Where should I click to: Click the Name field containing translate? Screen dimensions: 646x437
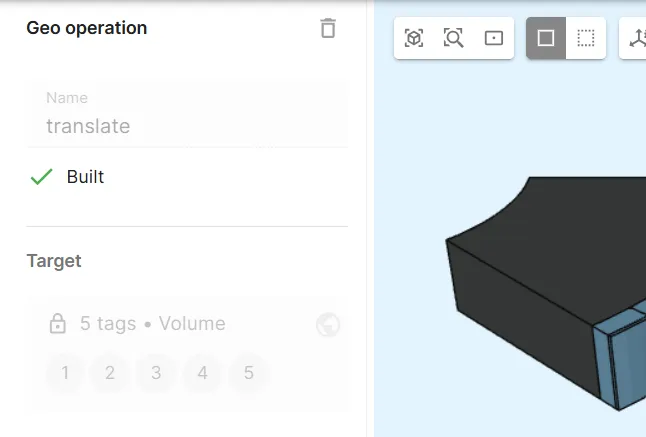[186, 126]
